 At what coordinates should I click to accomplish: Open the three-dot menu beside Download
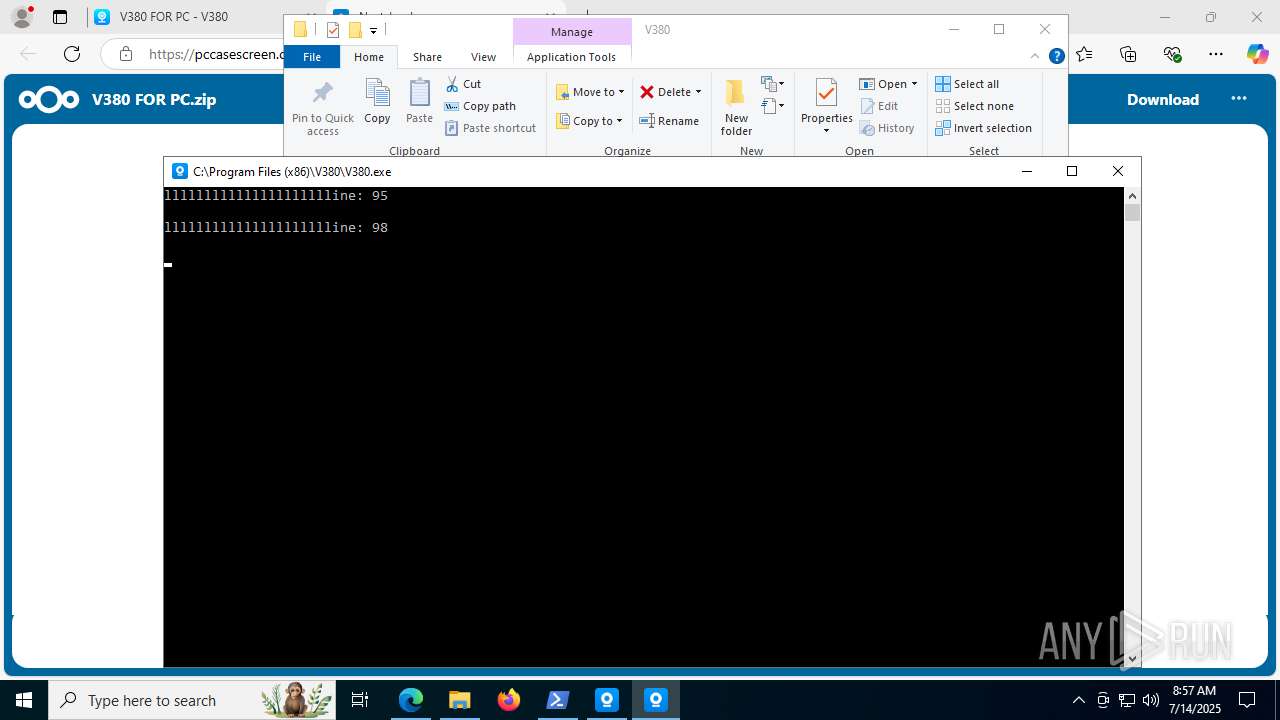point(1239,98)
